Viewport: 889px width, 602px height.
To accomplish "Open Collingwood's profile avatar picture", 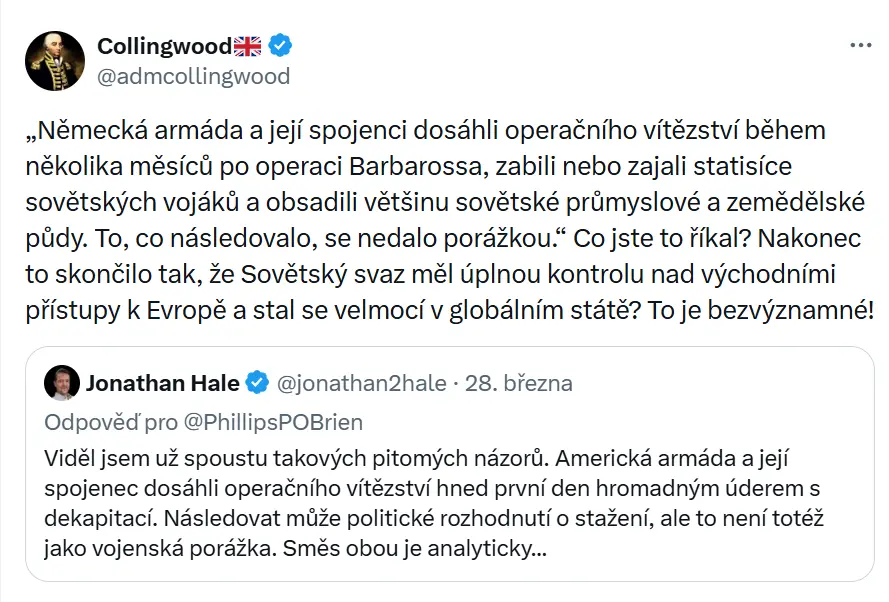I will point(54,61).
